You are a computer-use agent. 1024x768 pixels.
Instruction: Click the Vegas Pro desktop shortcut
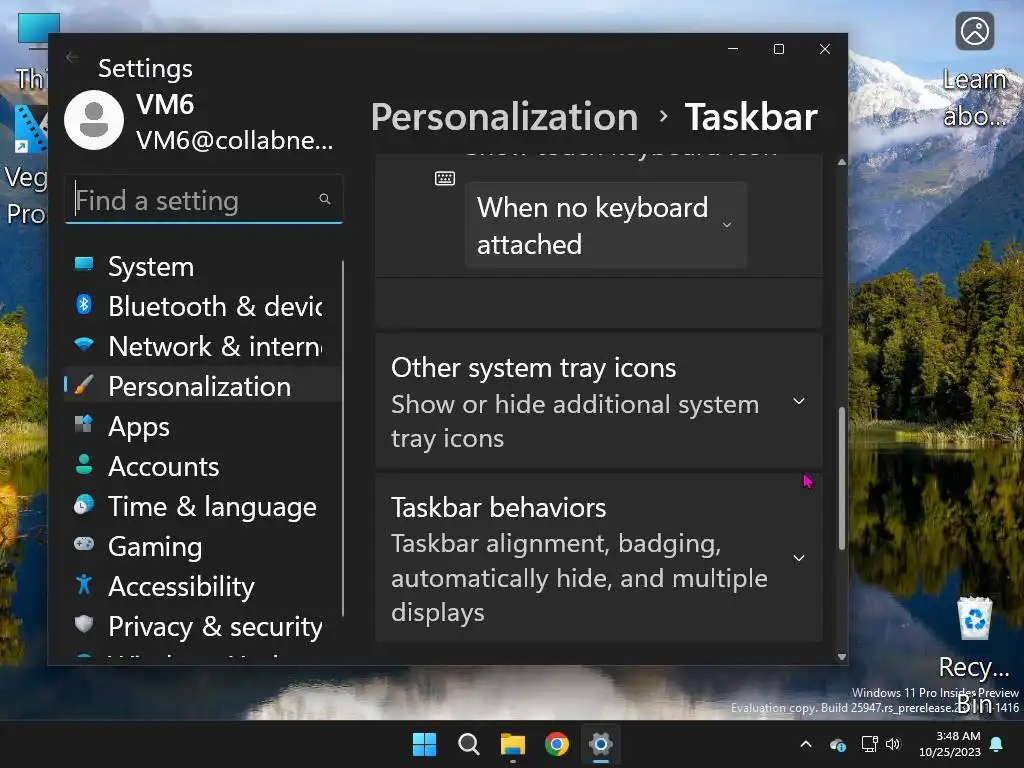25,166
